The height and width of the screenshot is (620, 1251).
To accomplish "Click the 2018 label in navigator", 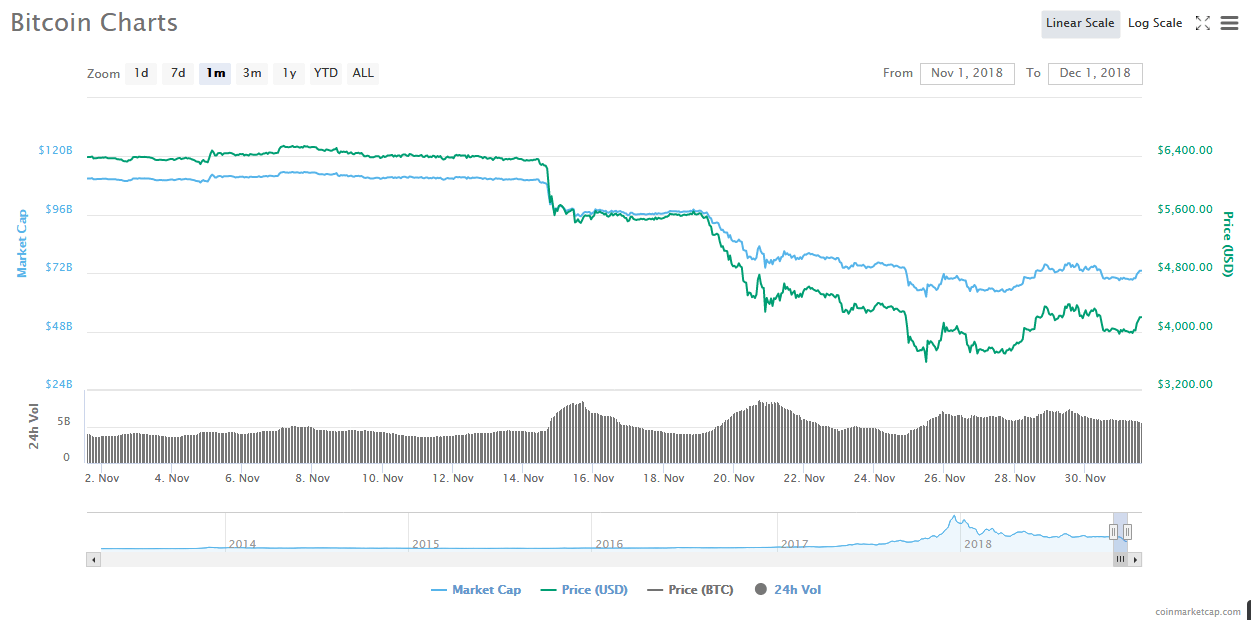I will [x=977, y=544].
